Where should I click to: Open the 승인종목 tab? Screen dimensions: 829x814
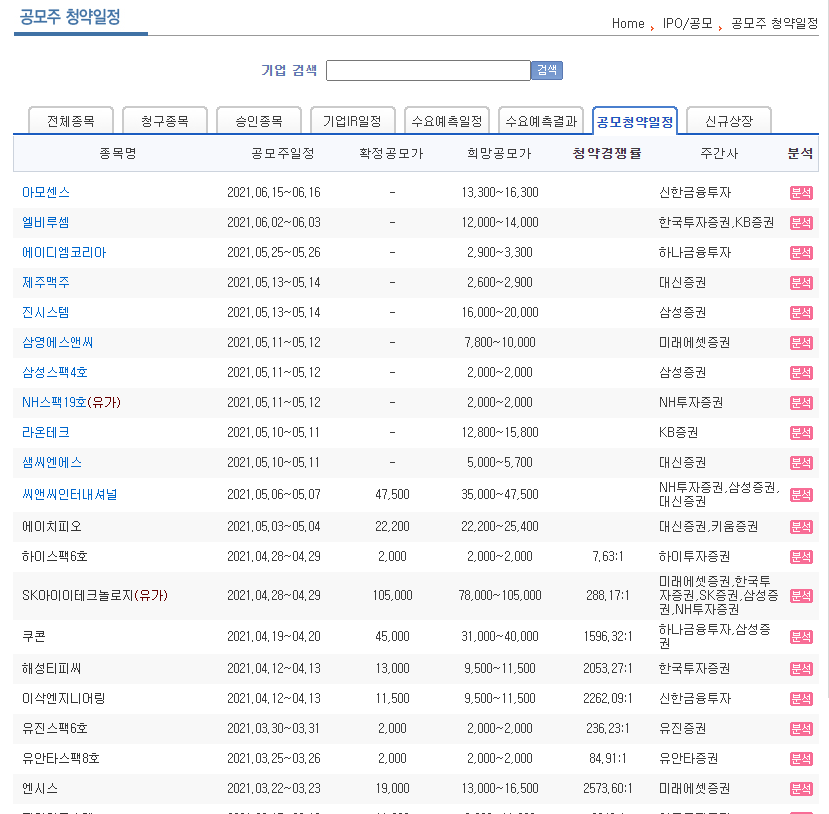click(x=259, y=121)
